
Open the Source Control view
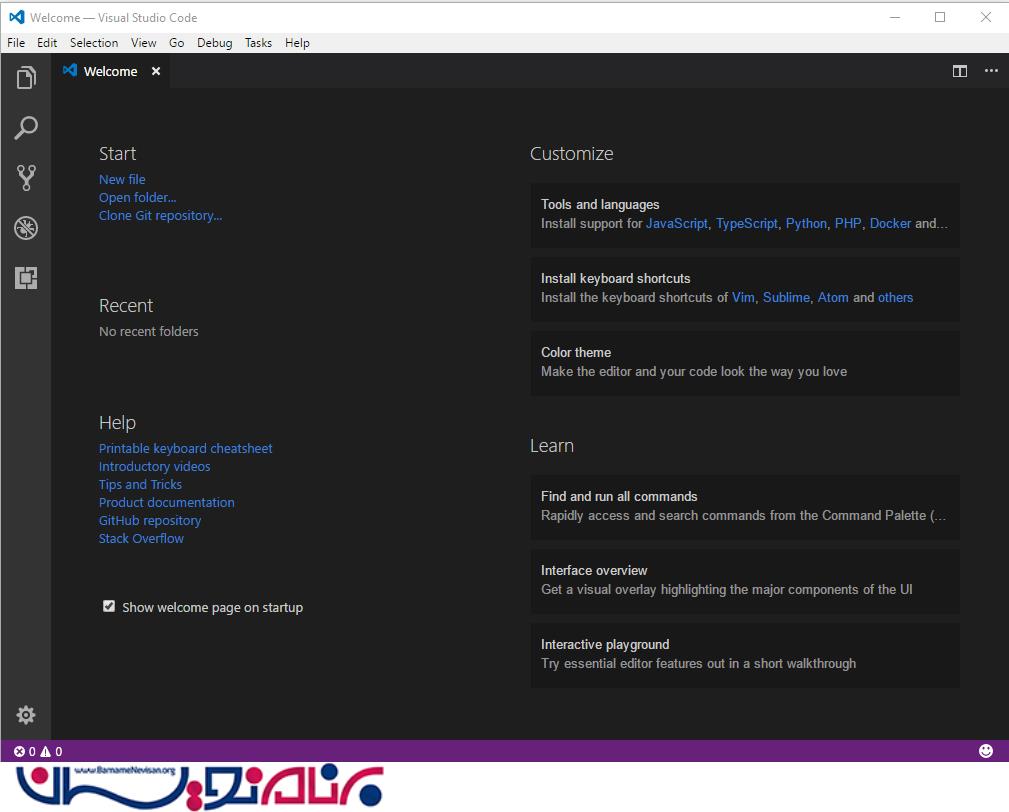26,178
